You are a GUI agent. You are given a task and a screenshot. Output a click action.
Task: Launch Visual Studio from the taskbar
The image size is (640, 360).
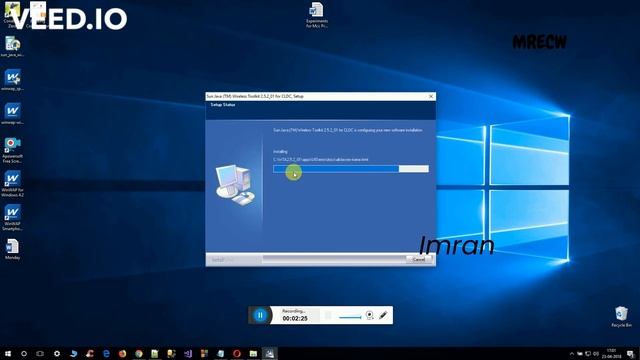pyautogui.click(x=188, y=353)
